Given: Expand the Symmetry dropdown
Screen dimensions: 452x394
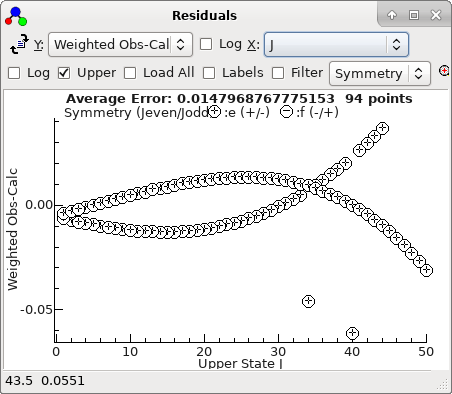Looking at the screenshot, I should click(x=380, y=73).
